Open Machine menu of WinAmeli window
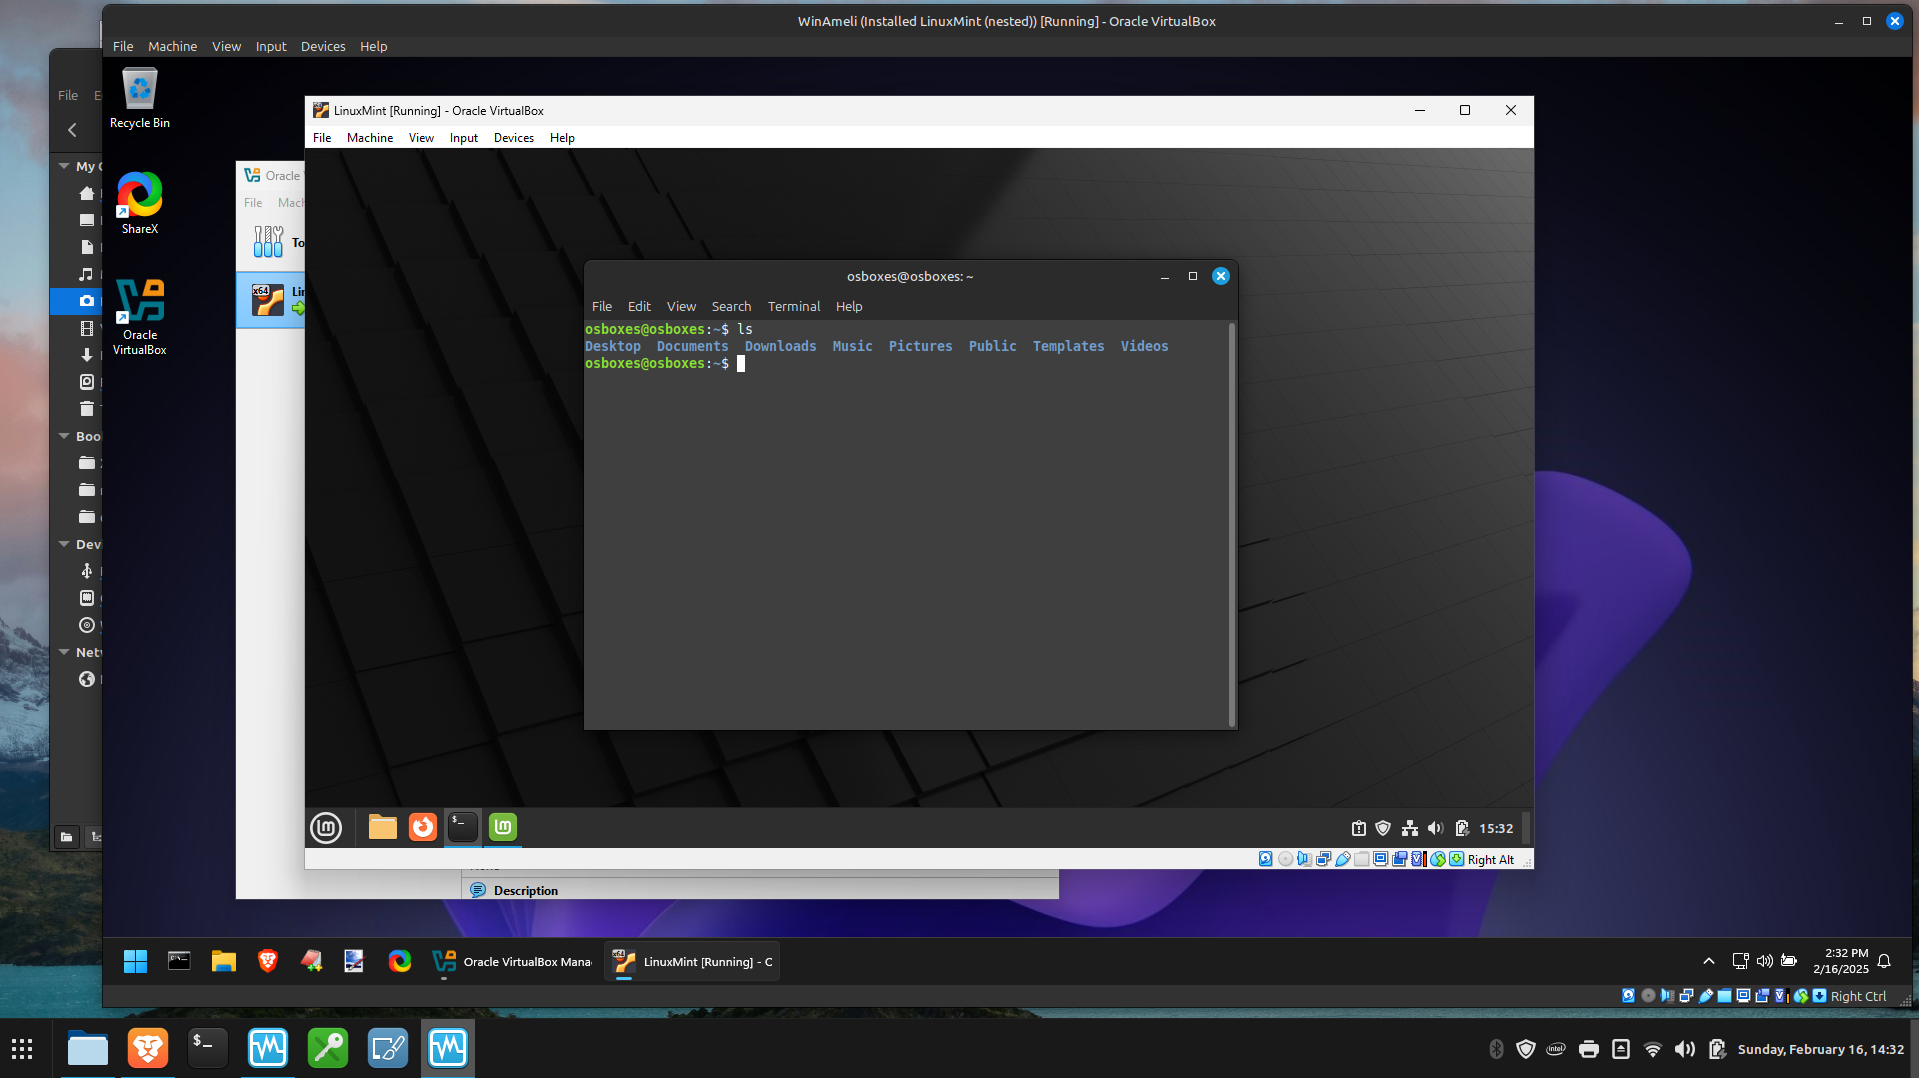 pyautogui.click(x=172, y=46)
